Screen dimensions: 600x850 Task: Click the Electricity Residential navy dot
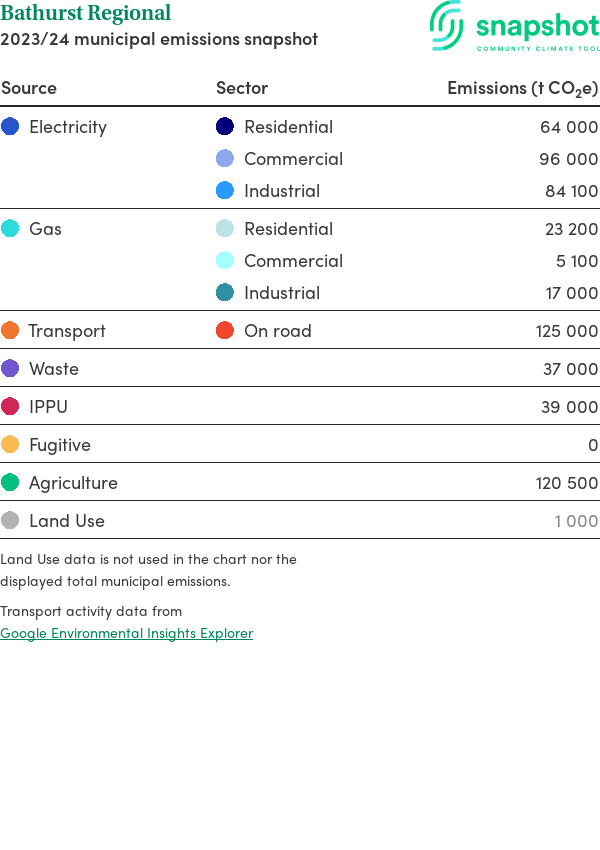click(x=225, y=127)
